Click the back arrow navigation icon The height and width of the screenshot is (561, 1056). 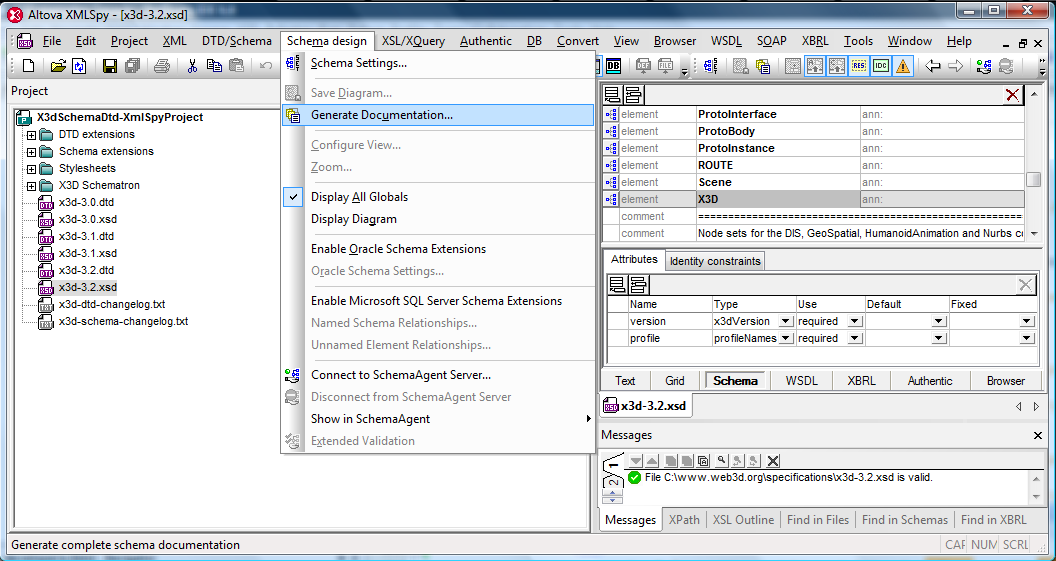coord(933,66)
